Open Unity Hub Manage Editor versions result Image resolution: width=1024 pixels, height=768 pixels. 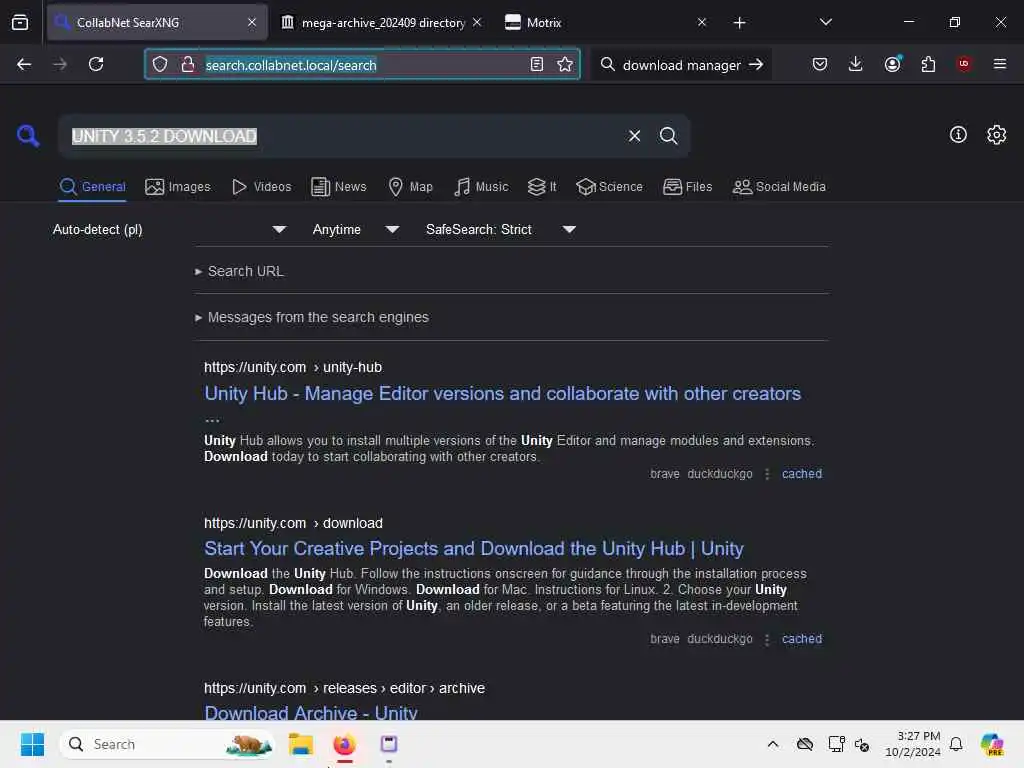(x=502, y=394)
